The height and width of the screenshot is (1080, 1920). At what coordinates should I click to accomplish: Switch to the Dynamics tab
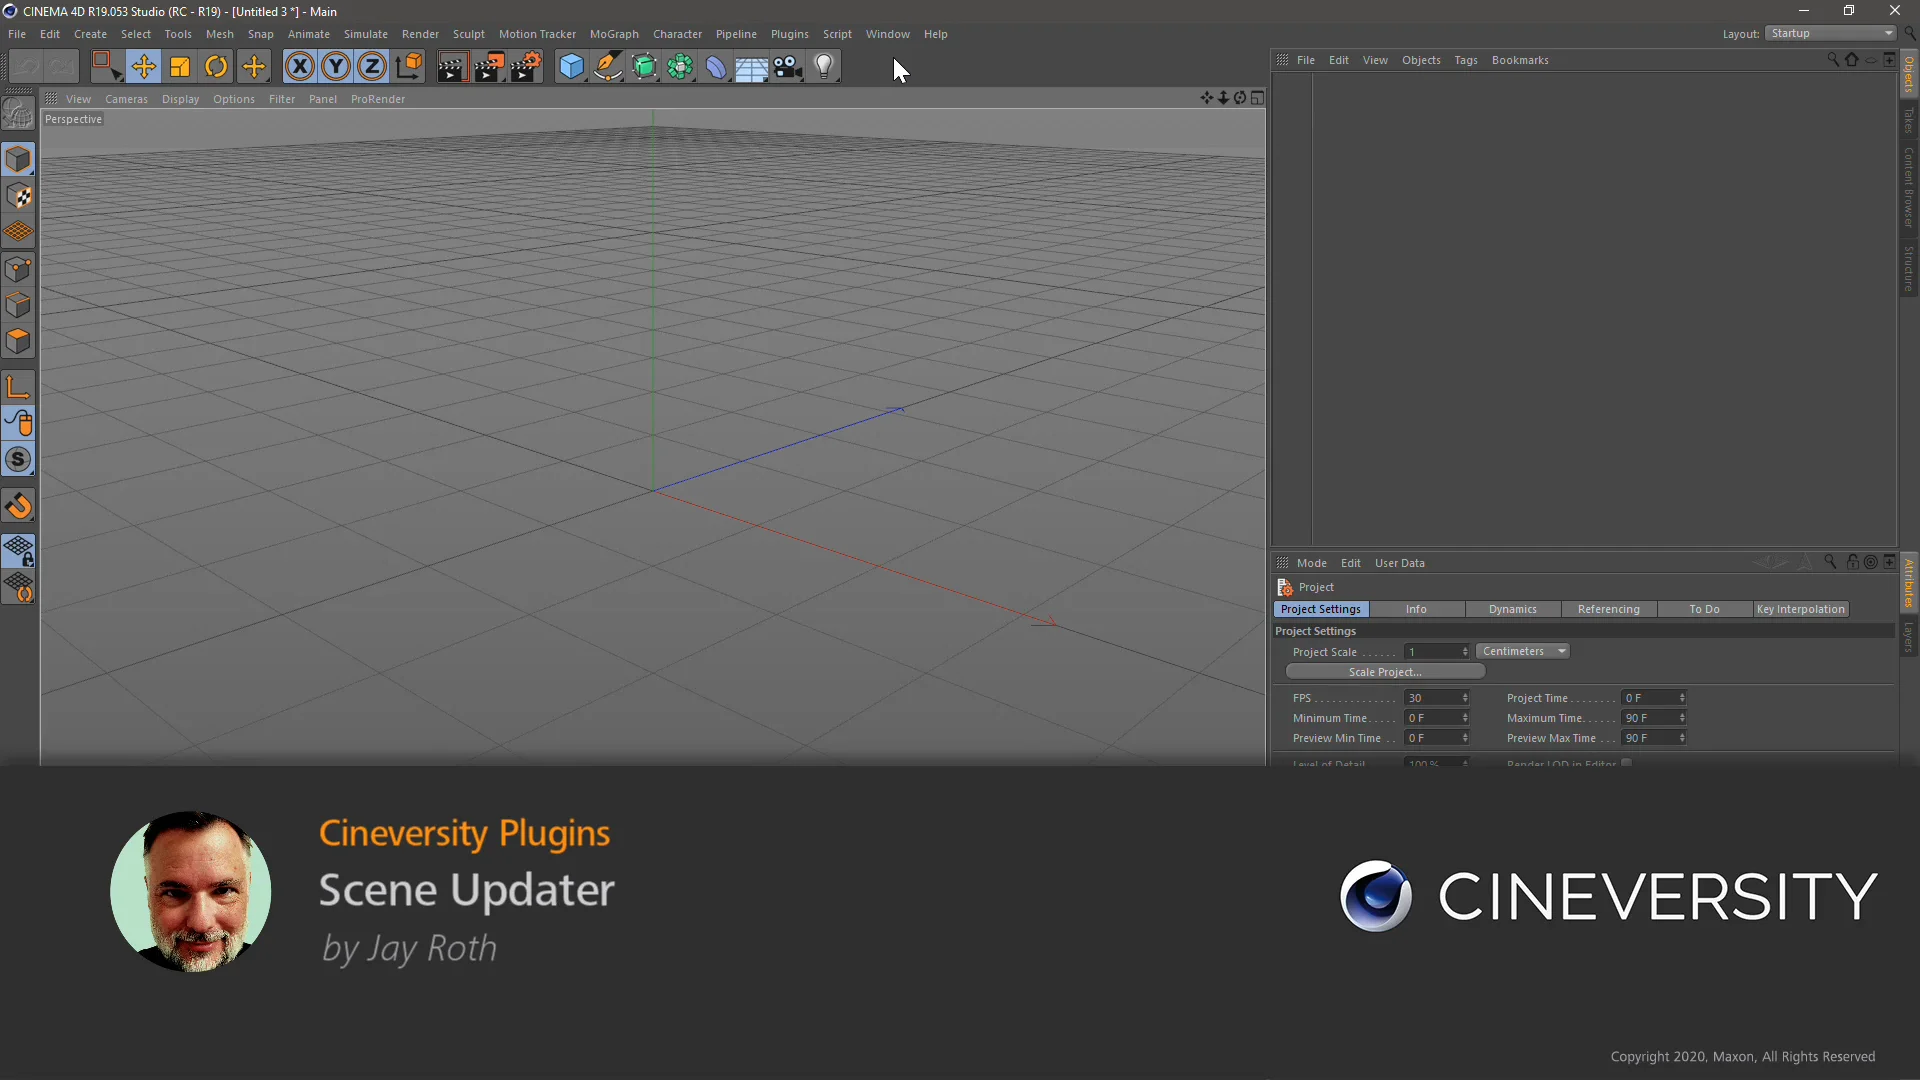click(1512, 609)
